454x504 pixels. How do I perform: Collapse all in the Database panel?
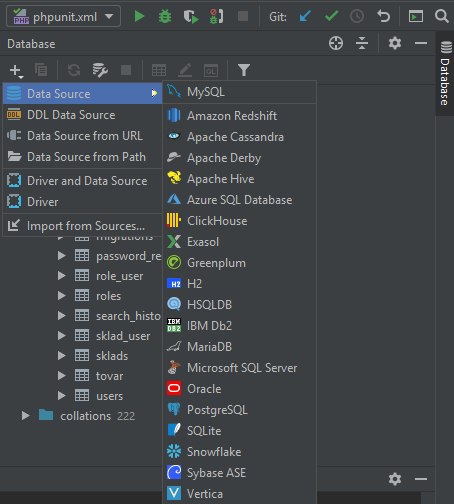(x=362, y=43)
